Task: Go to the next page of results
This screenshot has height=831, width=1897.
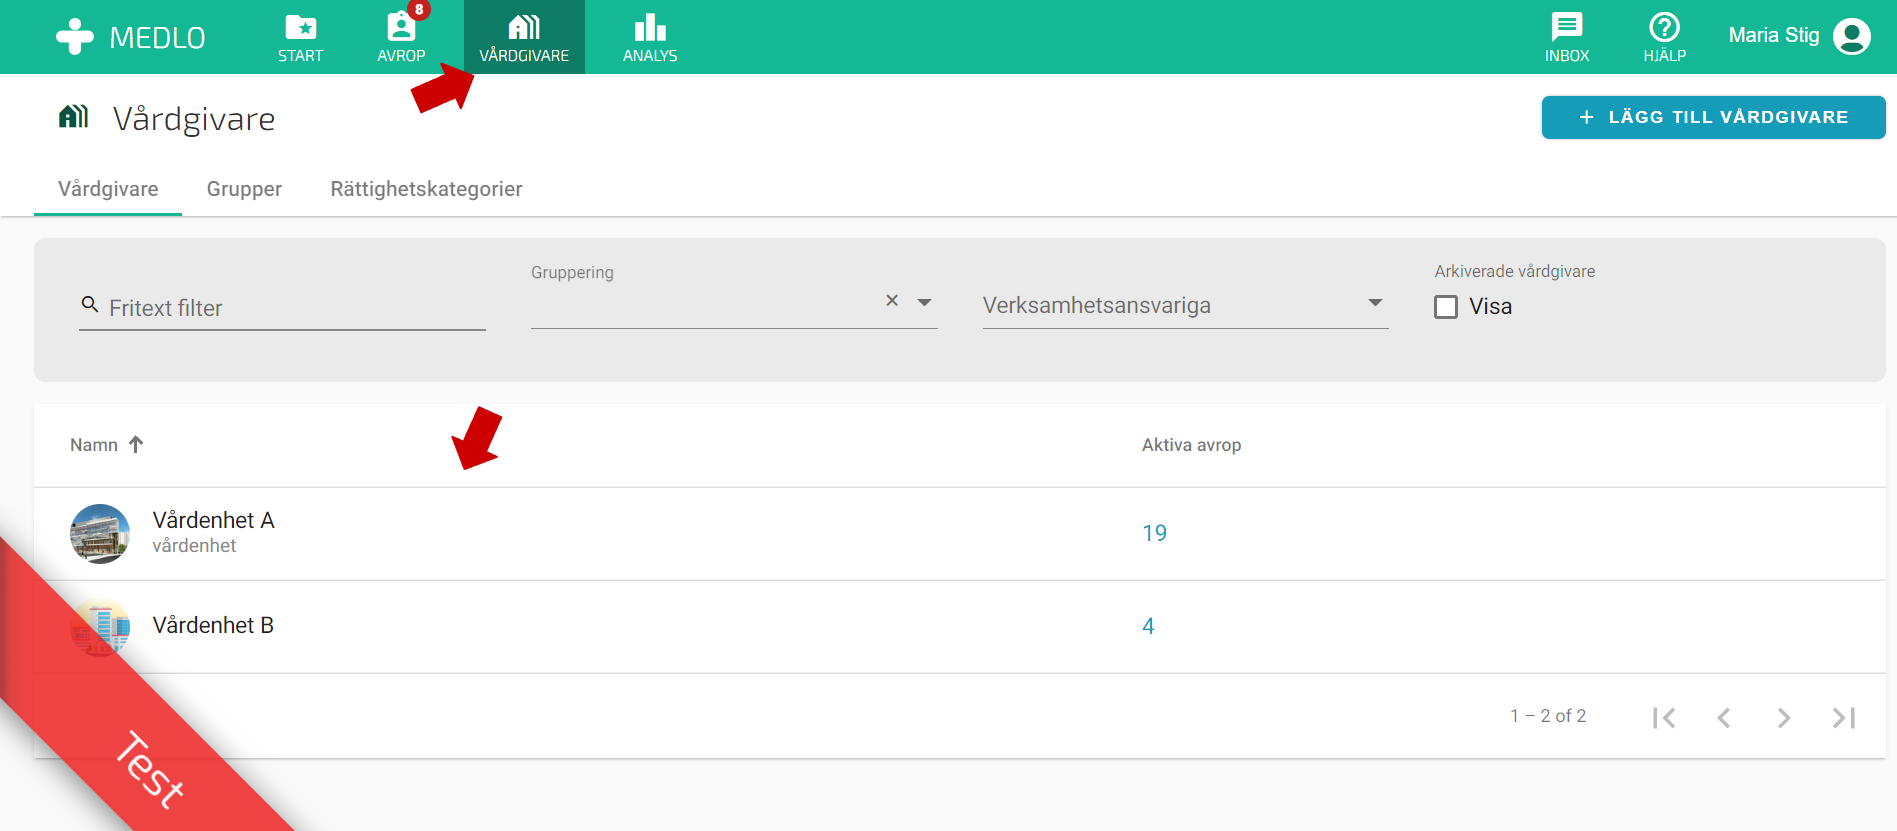Action: (1784, 717)
